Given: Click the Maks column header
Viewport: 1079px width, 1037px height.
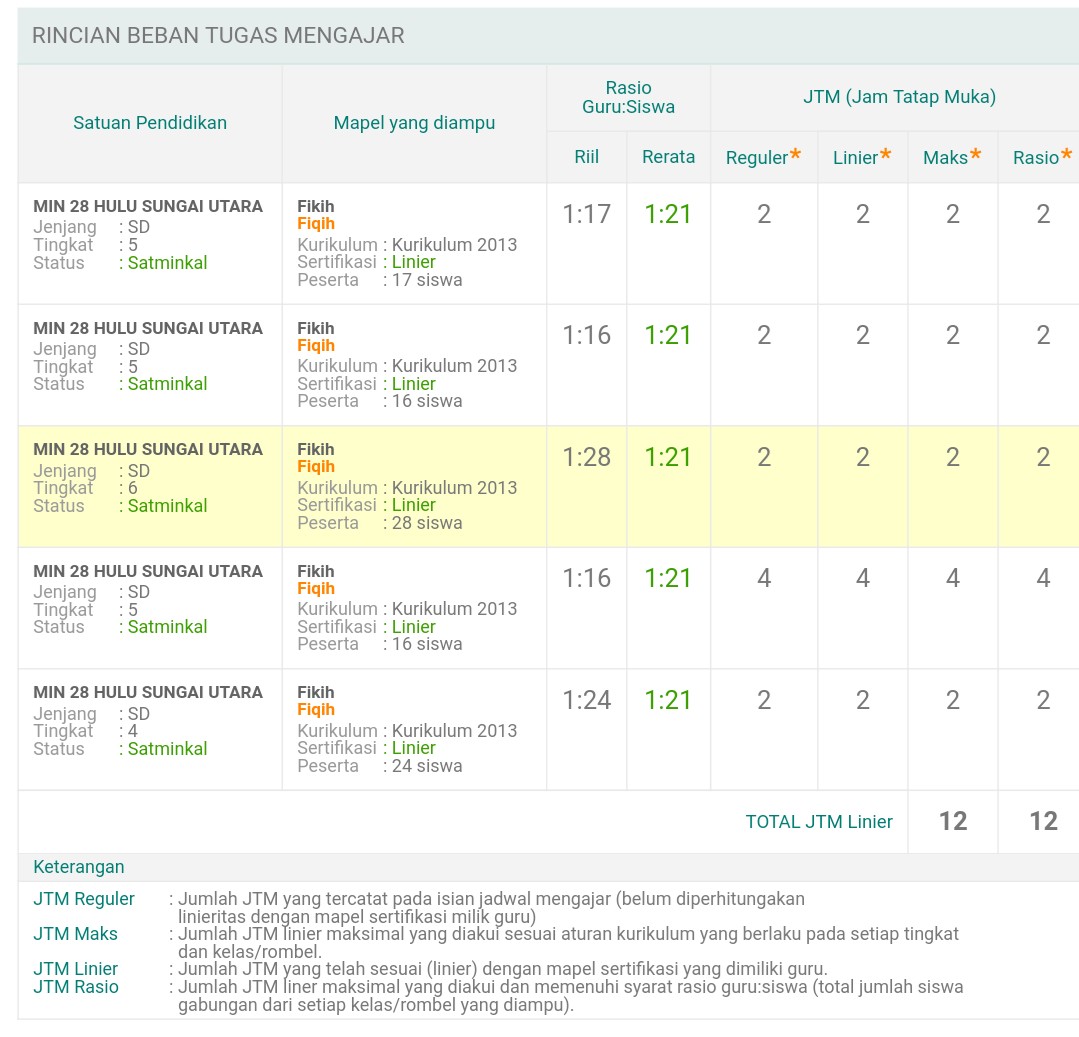Looking at the screenshot, I should pyautogui.click(x=952, y=157).
